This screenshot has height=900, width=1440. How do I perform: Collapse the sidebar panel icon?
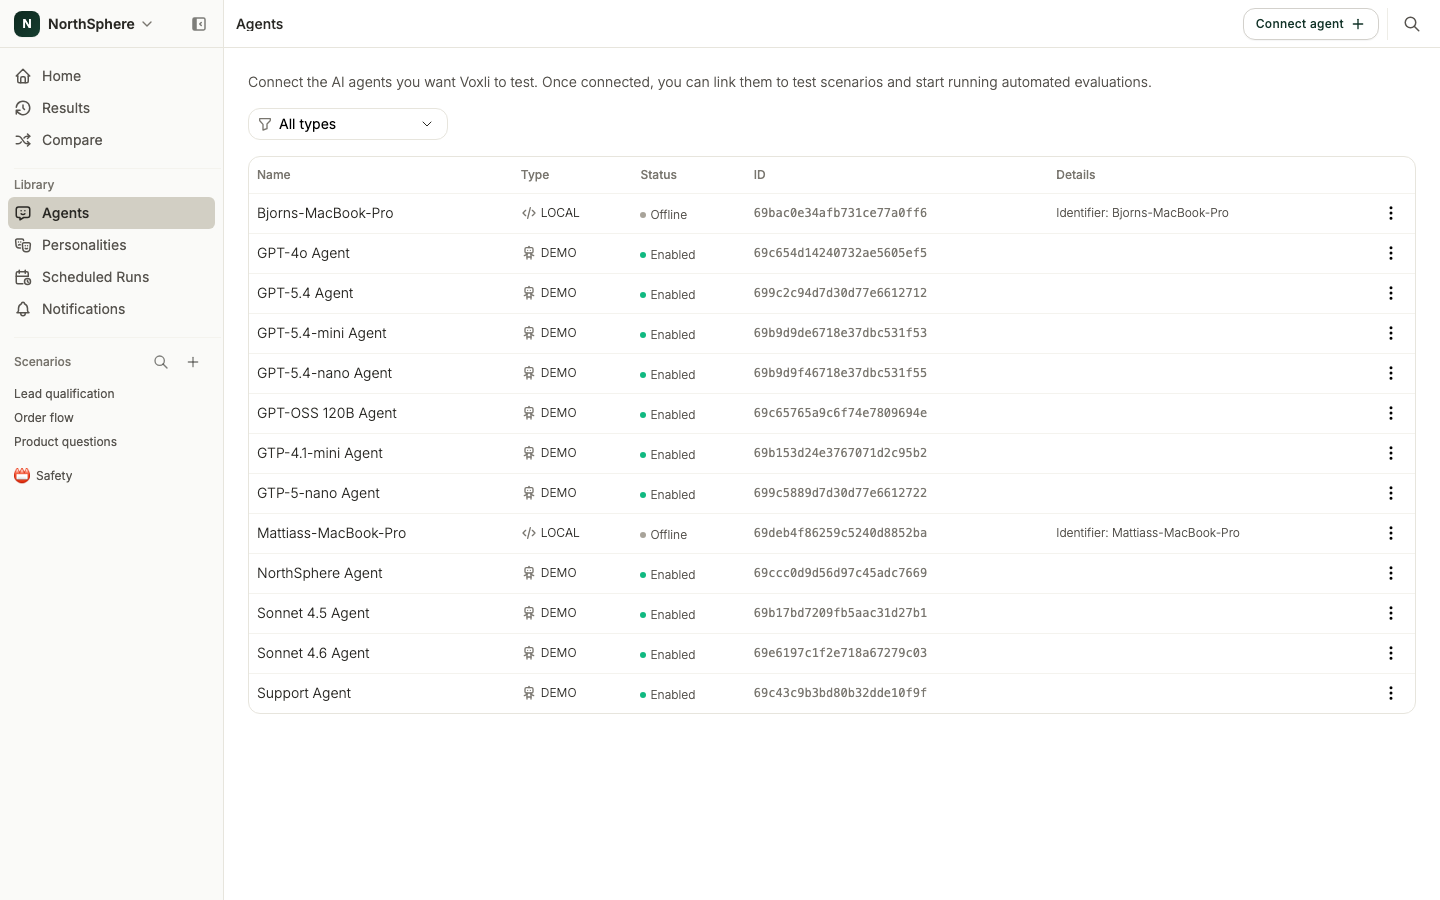click(199, 24)
